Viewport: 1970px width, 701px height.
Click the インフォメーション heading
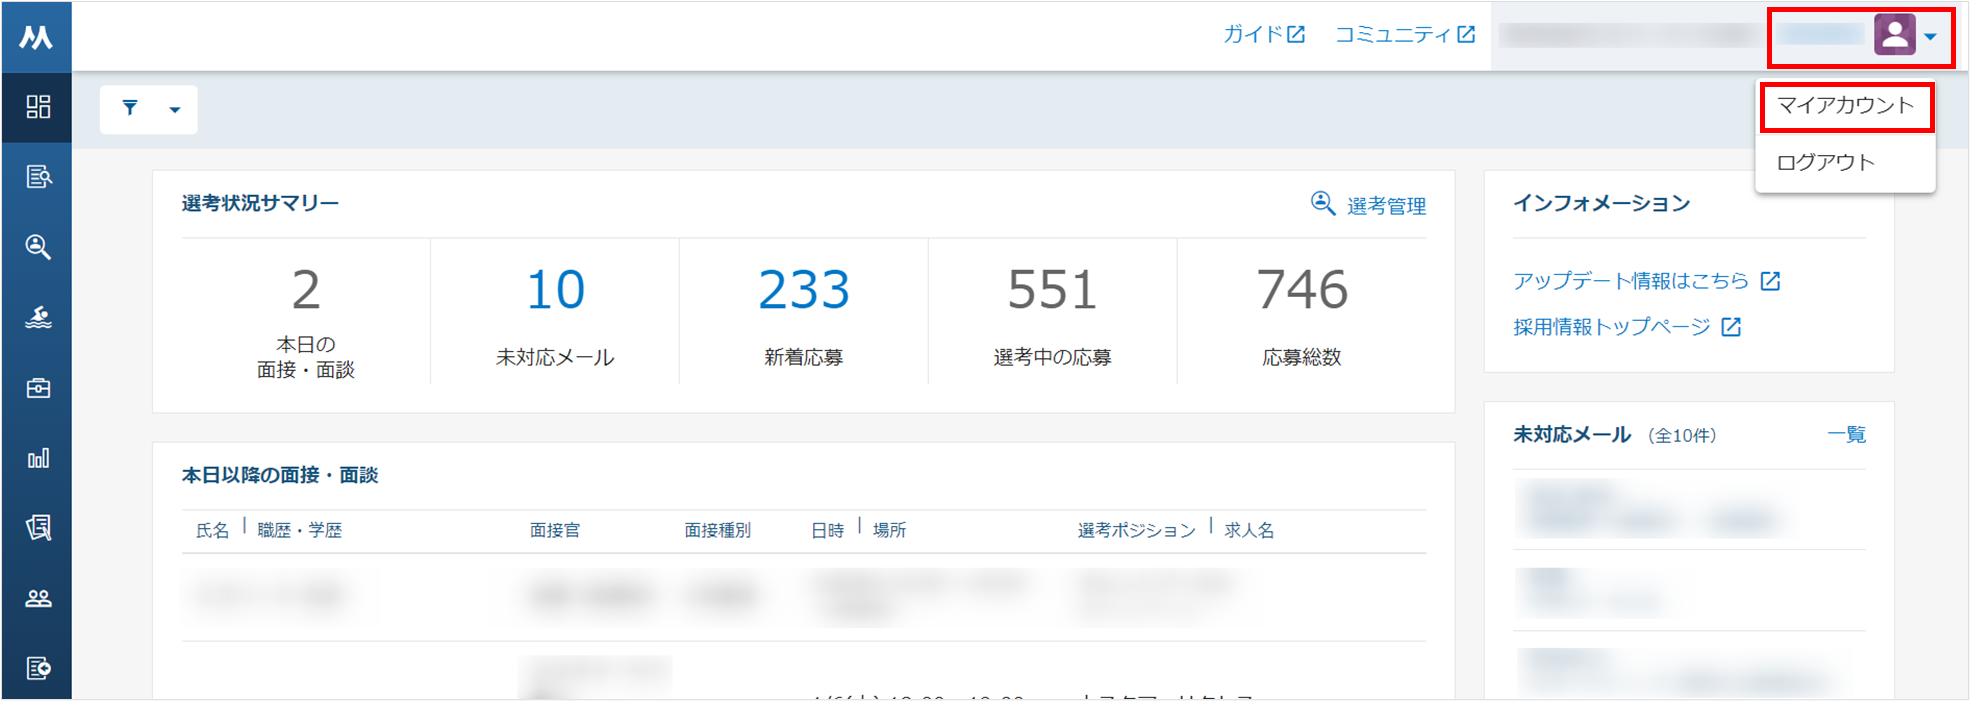click(x=1601, y=203)
